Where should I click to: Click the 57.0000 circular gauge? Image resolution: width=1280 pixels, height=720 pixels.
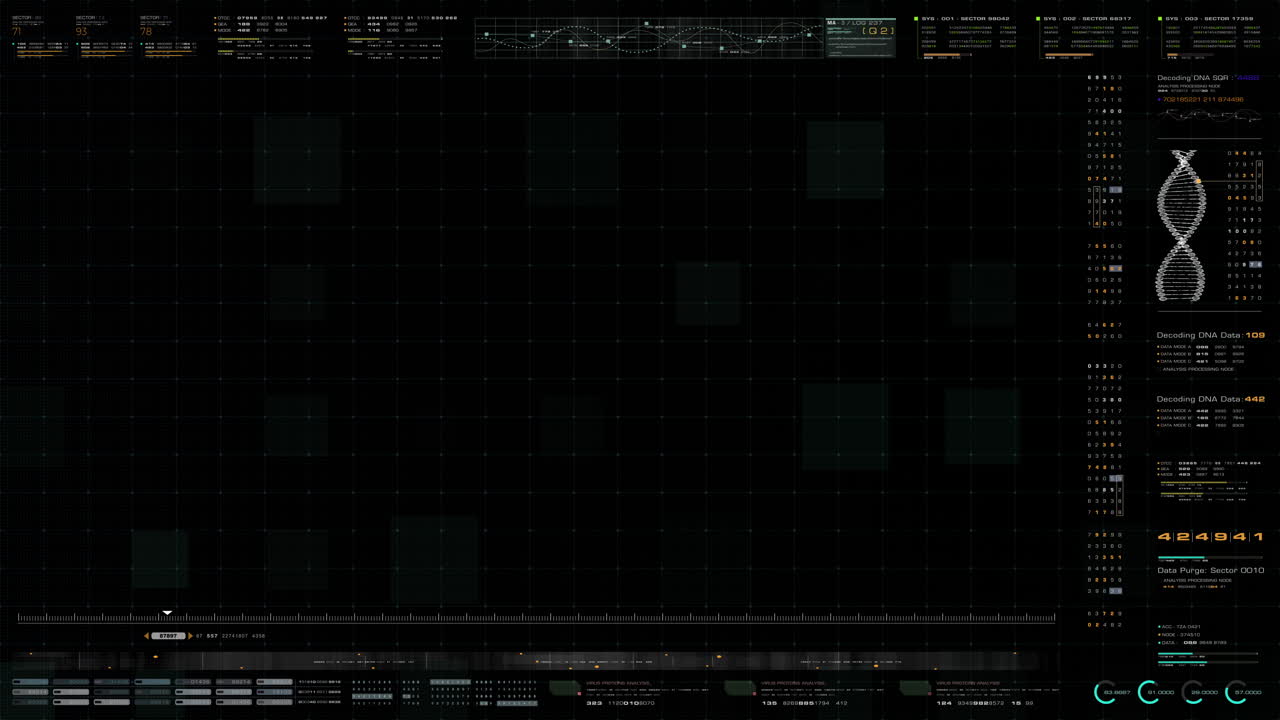tap(1237, 692)
